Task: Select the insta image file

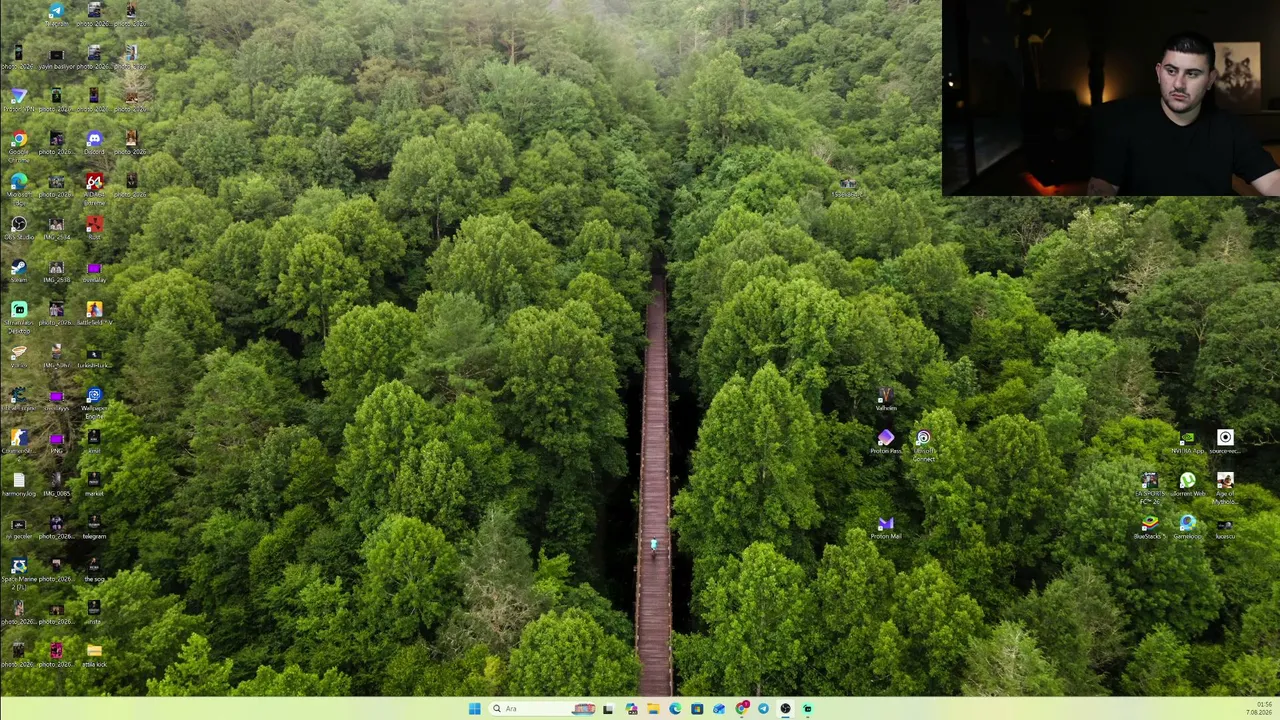Action: pyautogui.click(x=94, y=613)
